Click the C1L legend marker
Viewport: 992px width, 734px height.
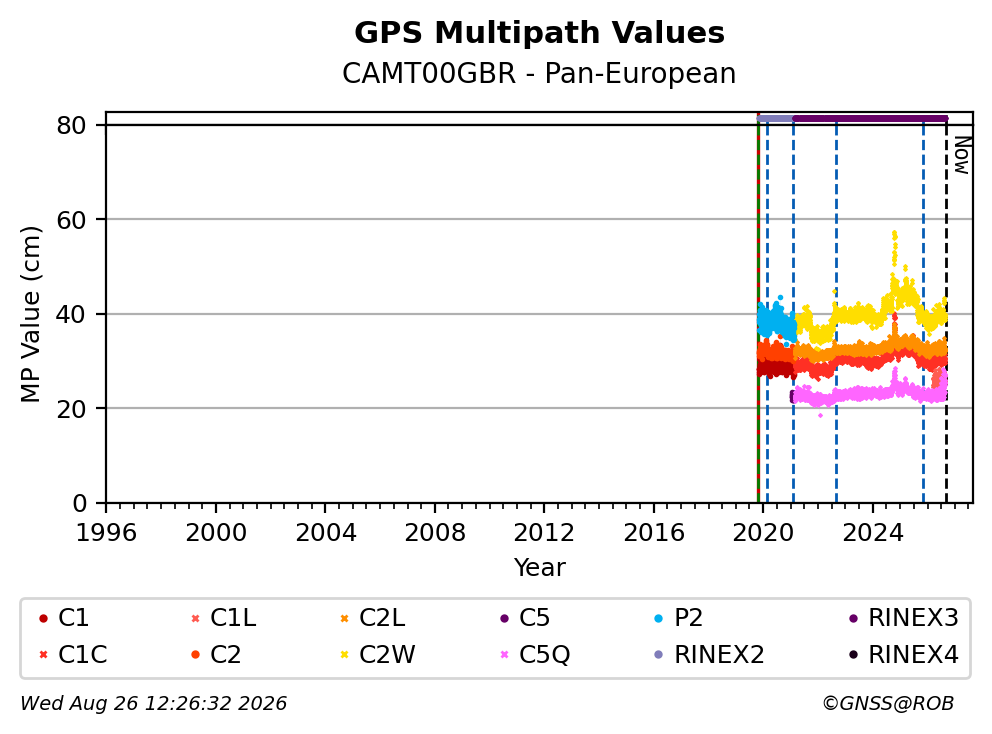click(x=195, y=618)
